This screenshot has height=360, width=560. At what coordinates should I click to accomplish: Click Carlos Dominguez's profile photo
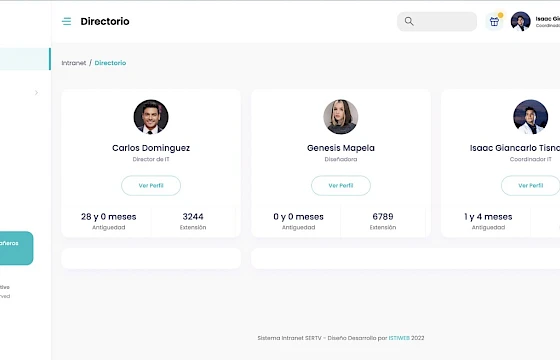151,117
